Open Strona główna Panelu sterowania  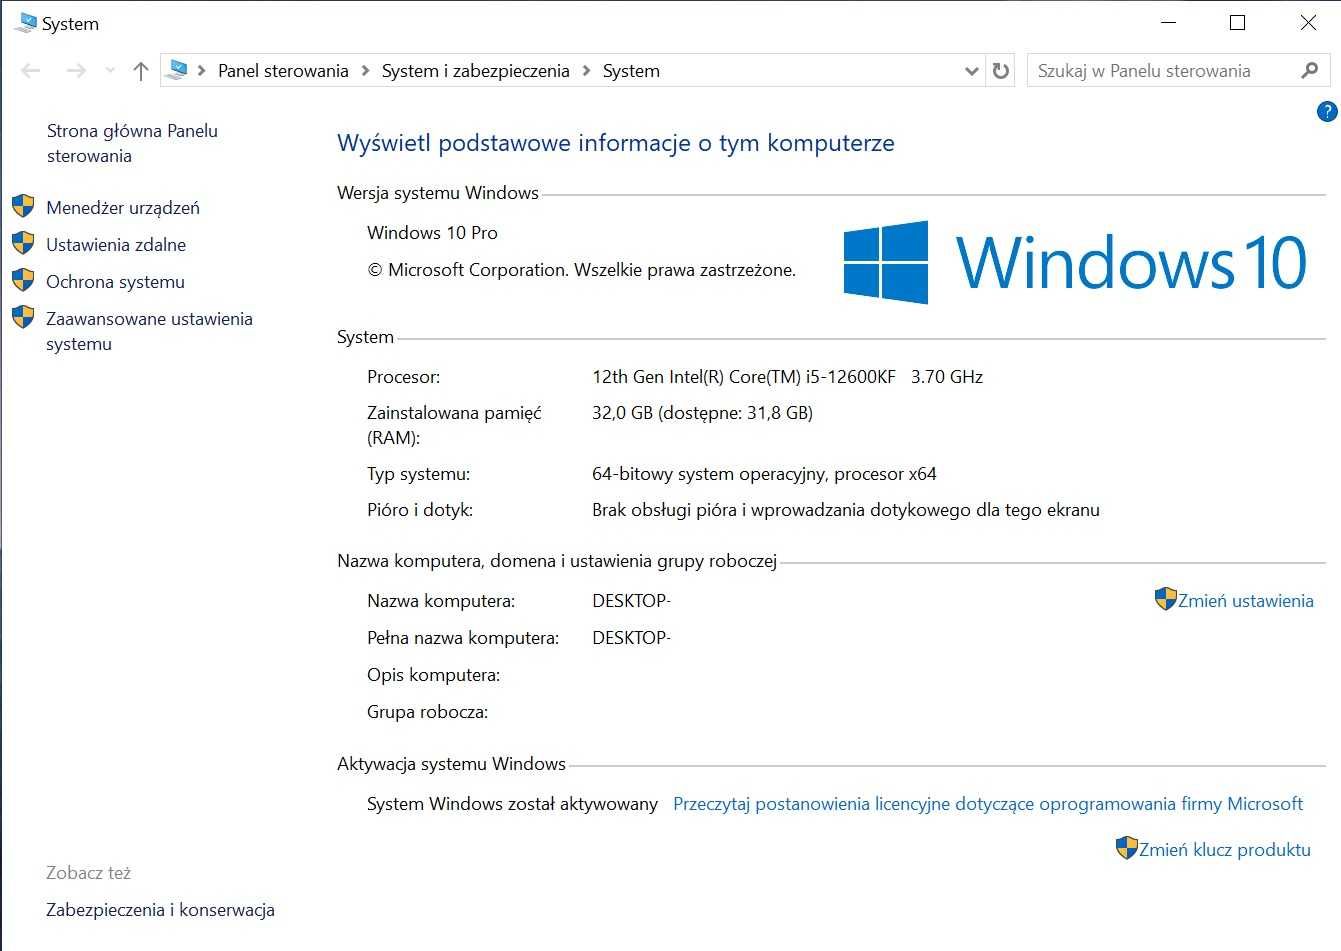132,143
